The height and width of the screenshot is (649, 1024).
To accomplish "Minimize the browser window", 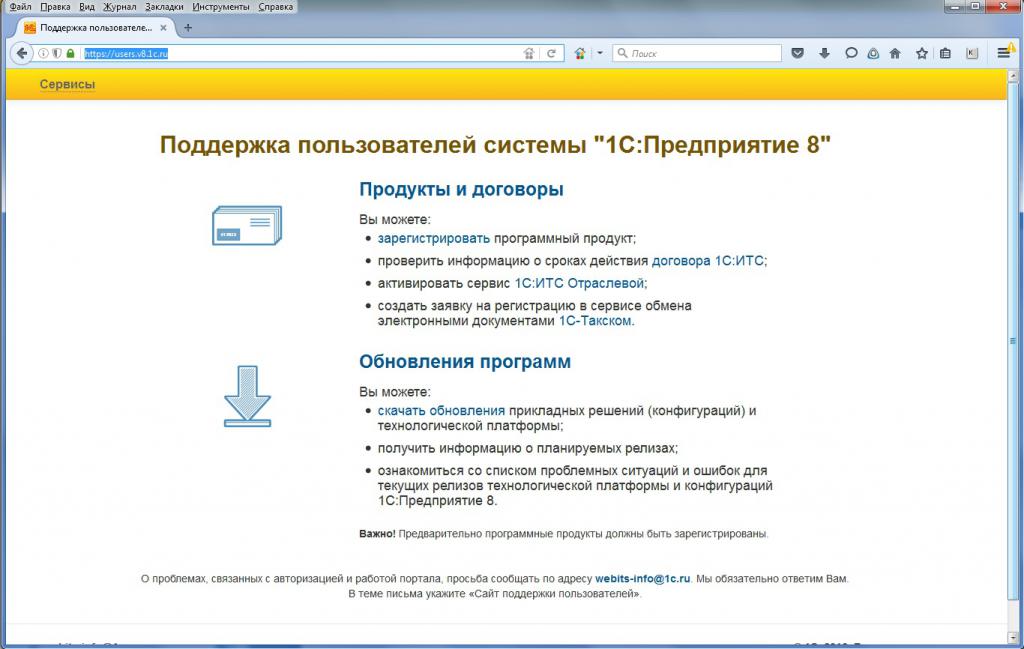I will 956,7.
